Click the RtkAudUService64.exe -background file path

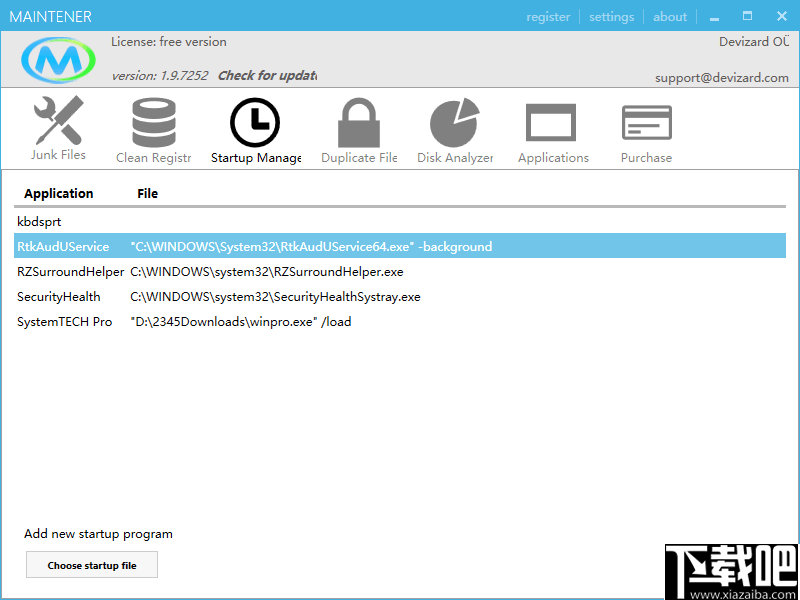click(x=311, y=247)
